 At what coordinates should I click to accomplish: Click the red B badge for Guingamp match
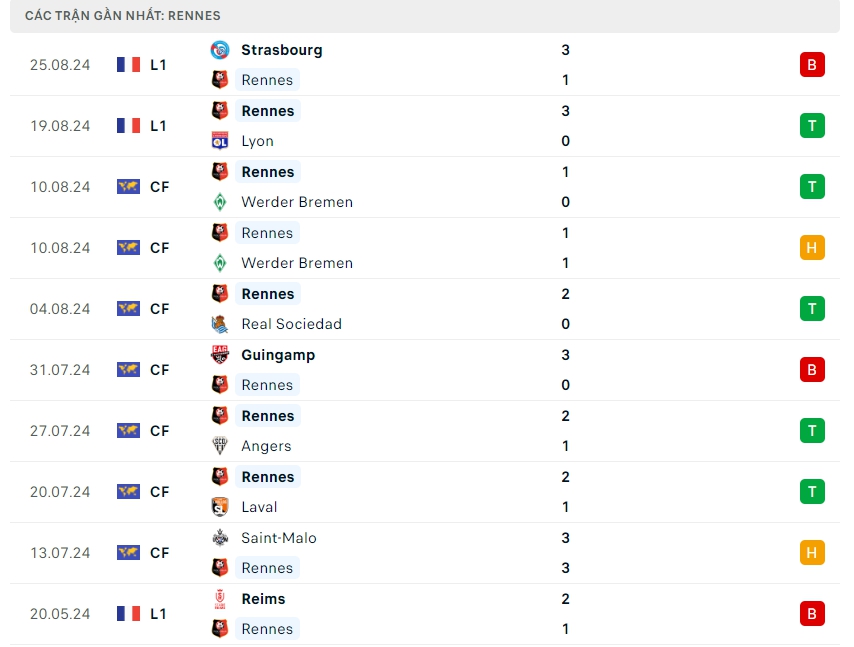[812, 370]
